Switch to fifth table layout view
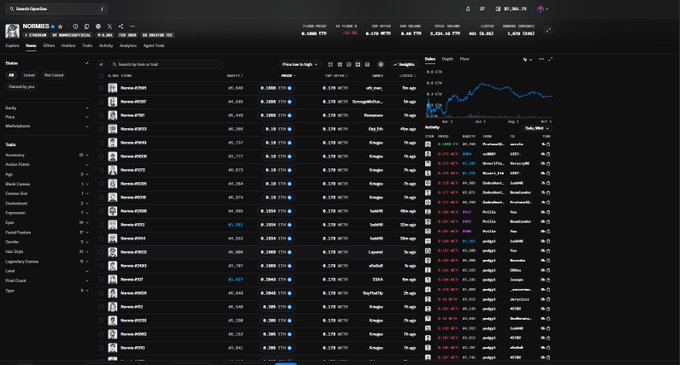680x365 pixels. point(367,64)
